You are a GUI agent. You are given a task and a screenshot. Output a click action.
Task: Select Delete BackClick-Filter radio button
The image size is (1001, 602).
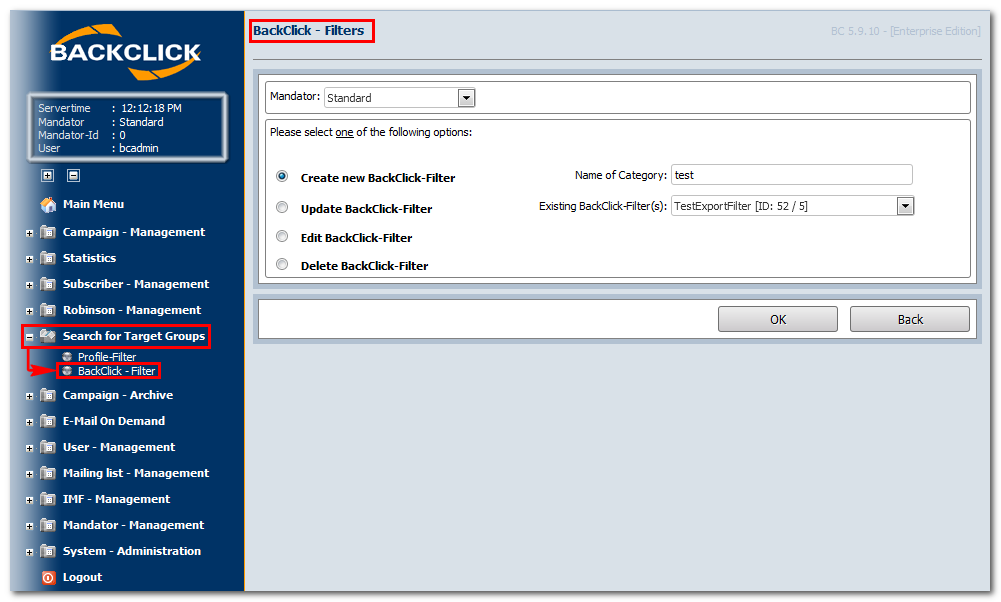pyautogui.click(x=282, y=264)
